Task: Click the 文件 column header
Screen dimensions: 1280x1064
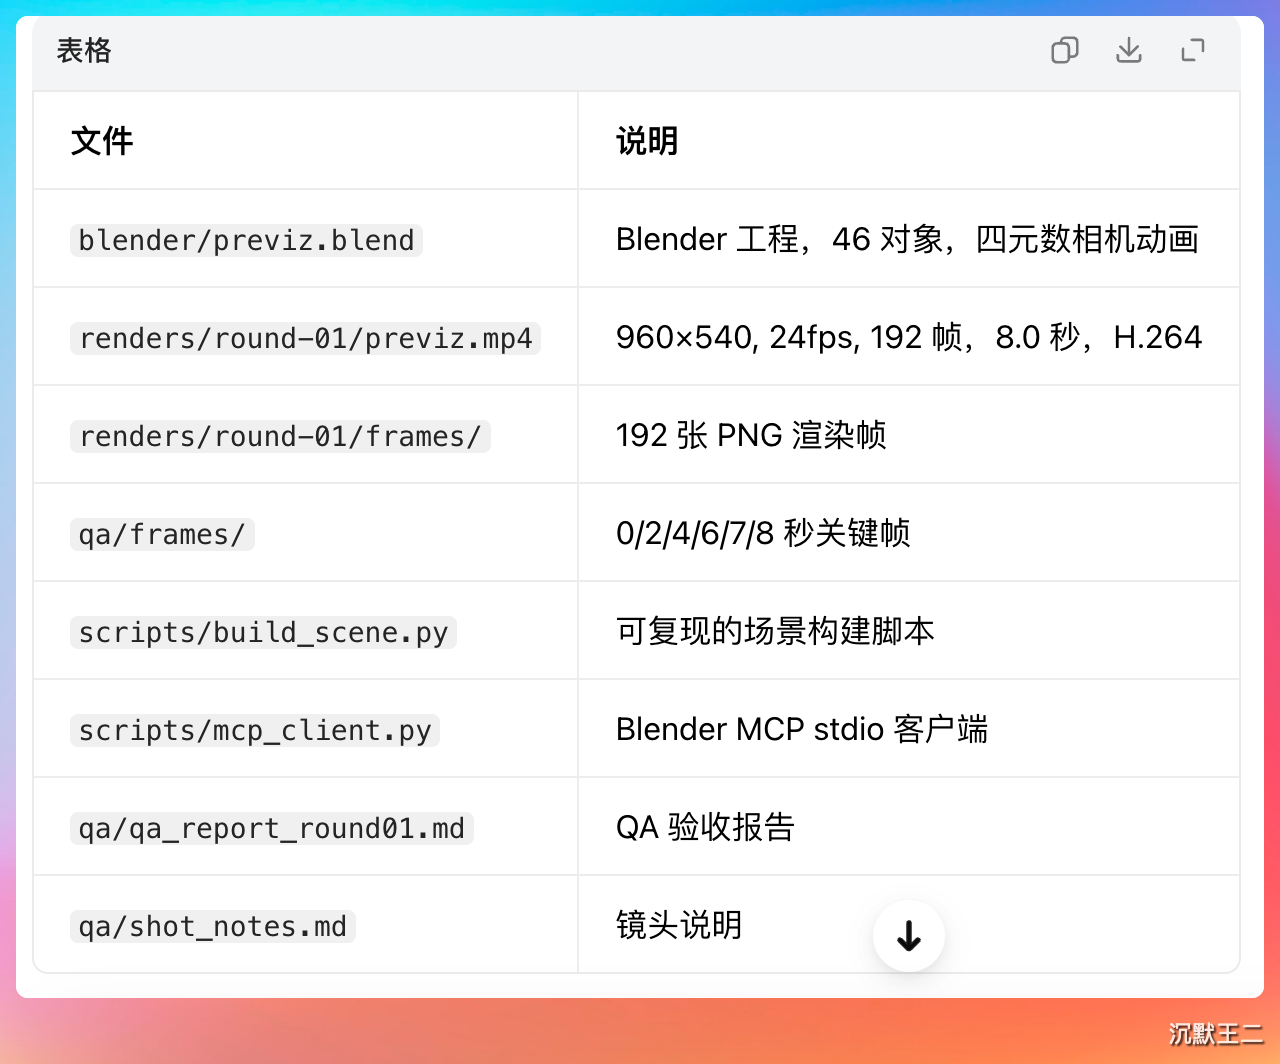Action: coord(102,141)
